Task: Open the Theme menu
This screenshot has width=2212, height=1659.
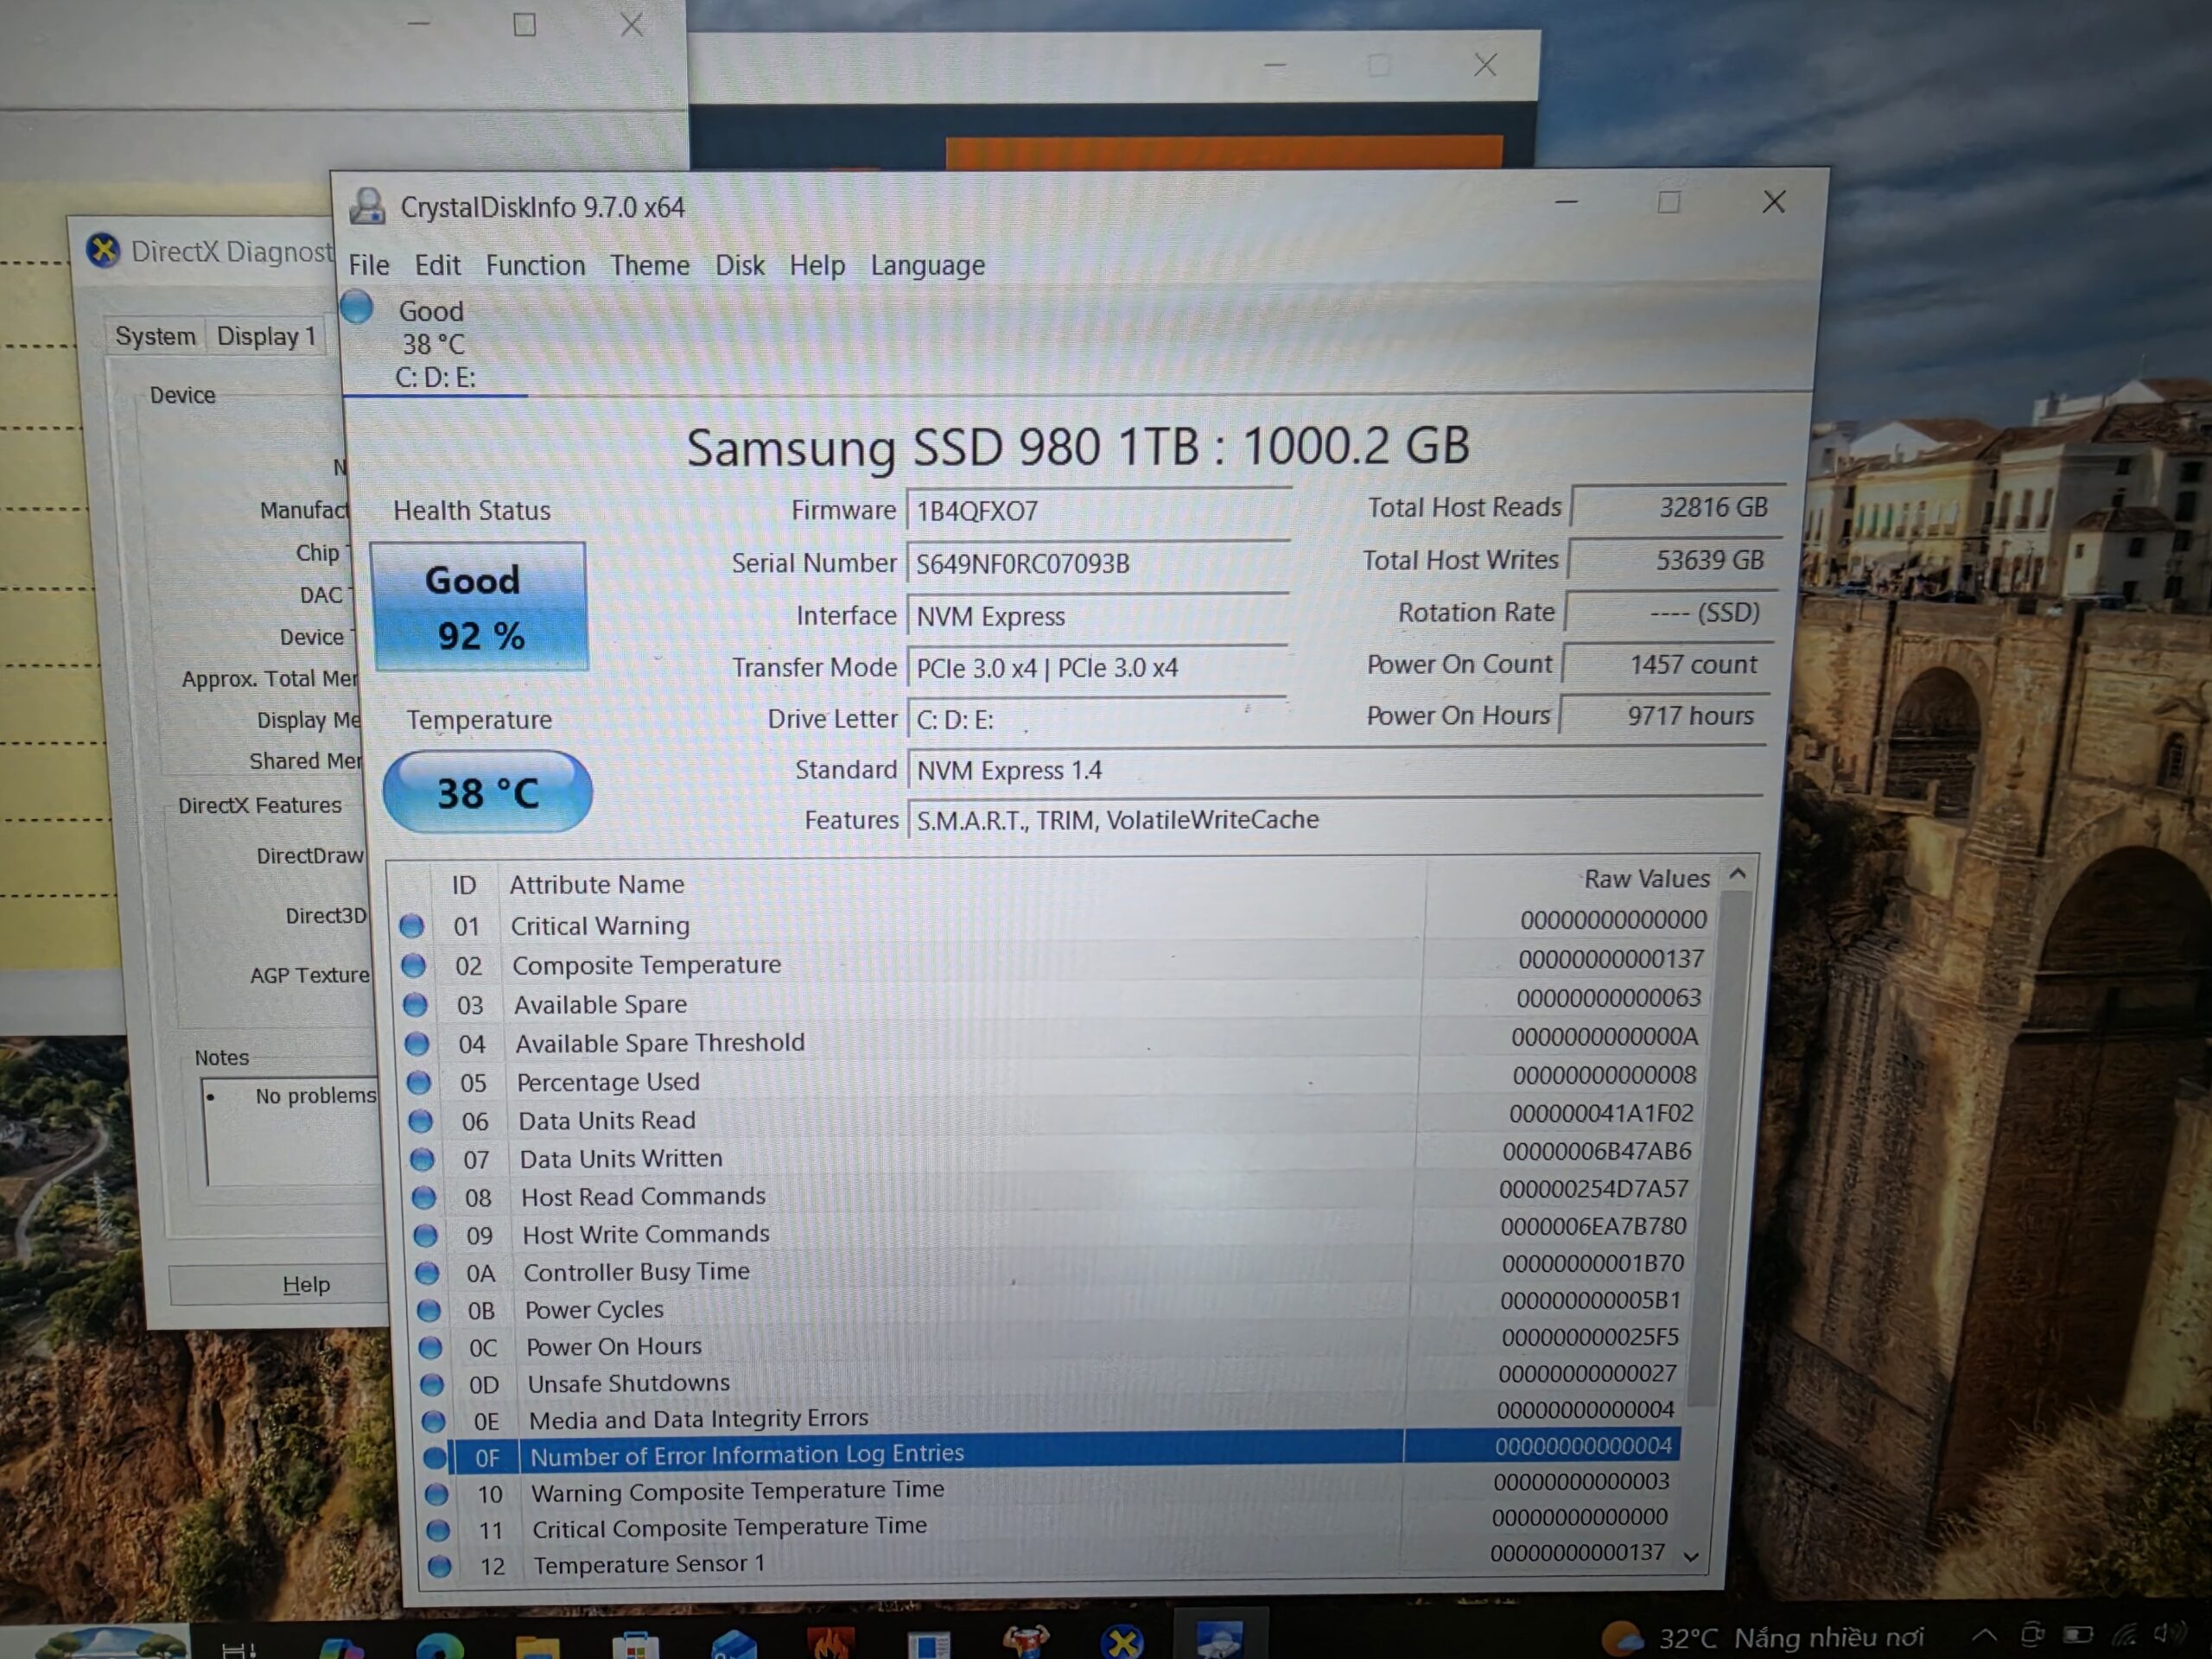Action: [650, 265]
